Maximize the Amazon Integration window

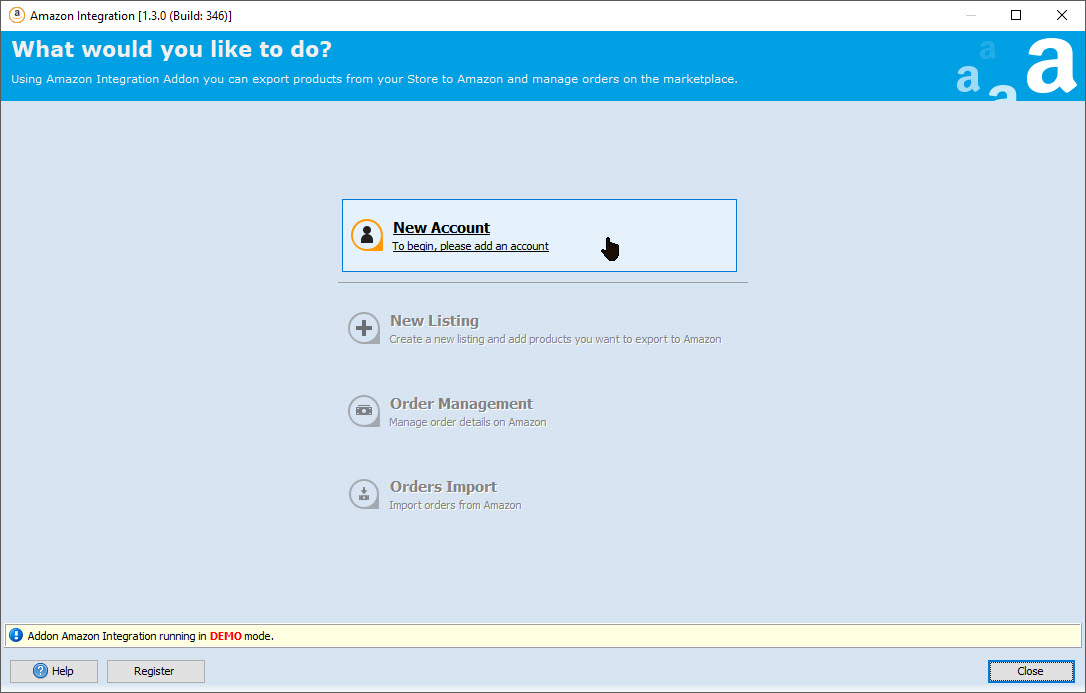[1016, 15]
